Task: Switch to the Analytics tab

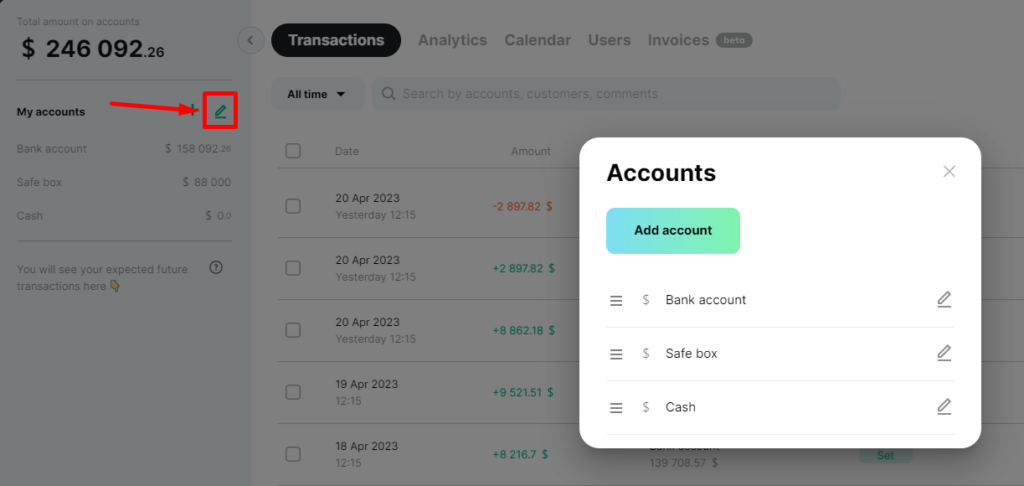Action: [x=453, y=40]
